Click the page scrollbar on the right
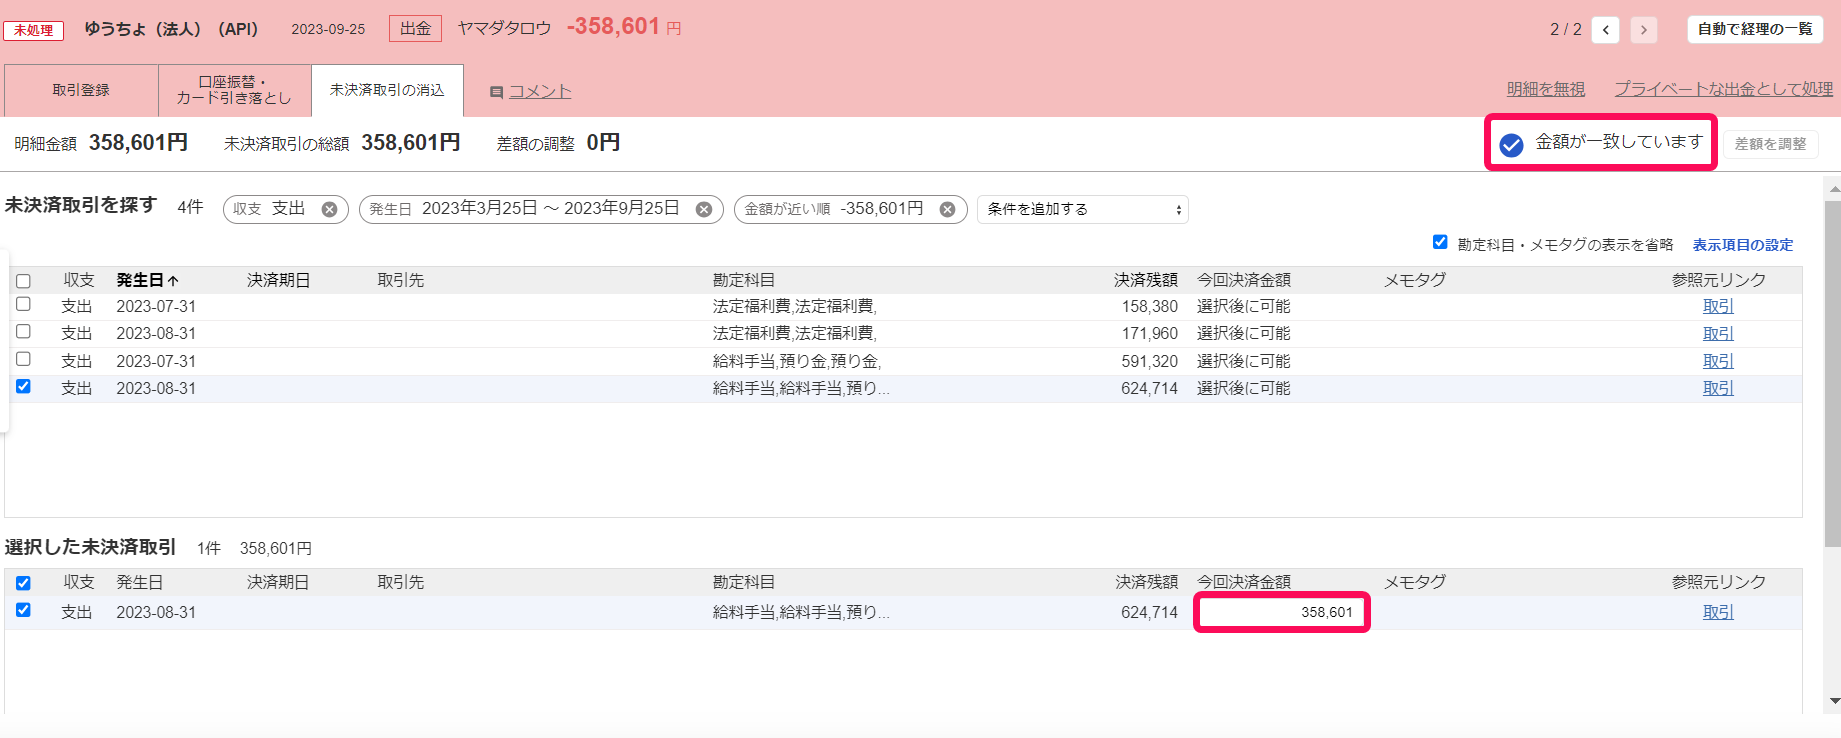The width and height of the screenshot is (1841, 738). point(1833,375)
